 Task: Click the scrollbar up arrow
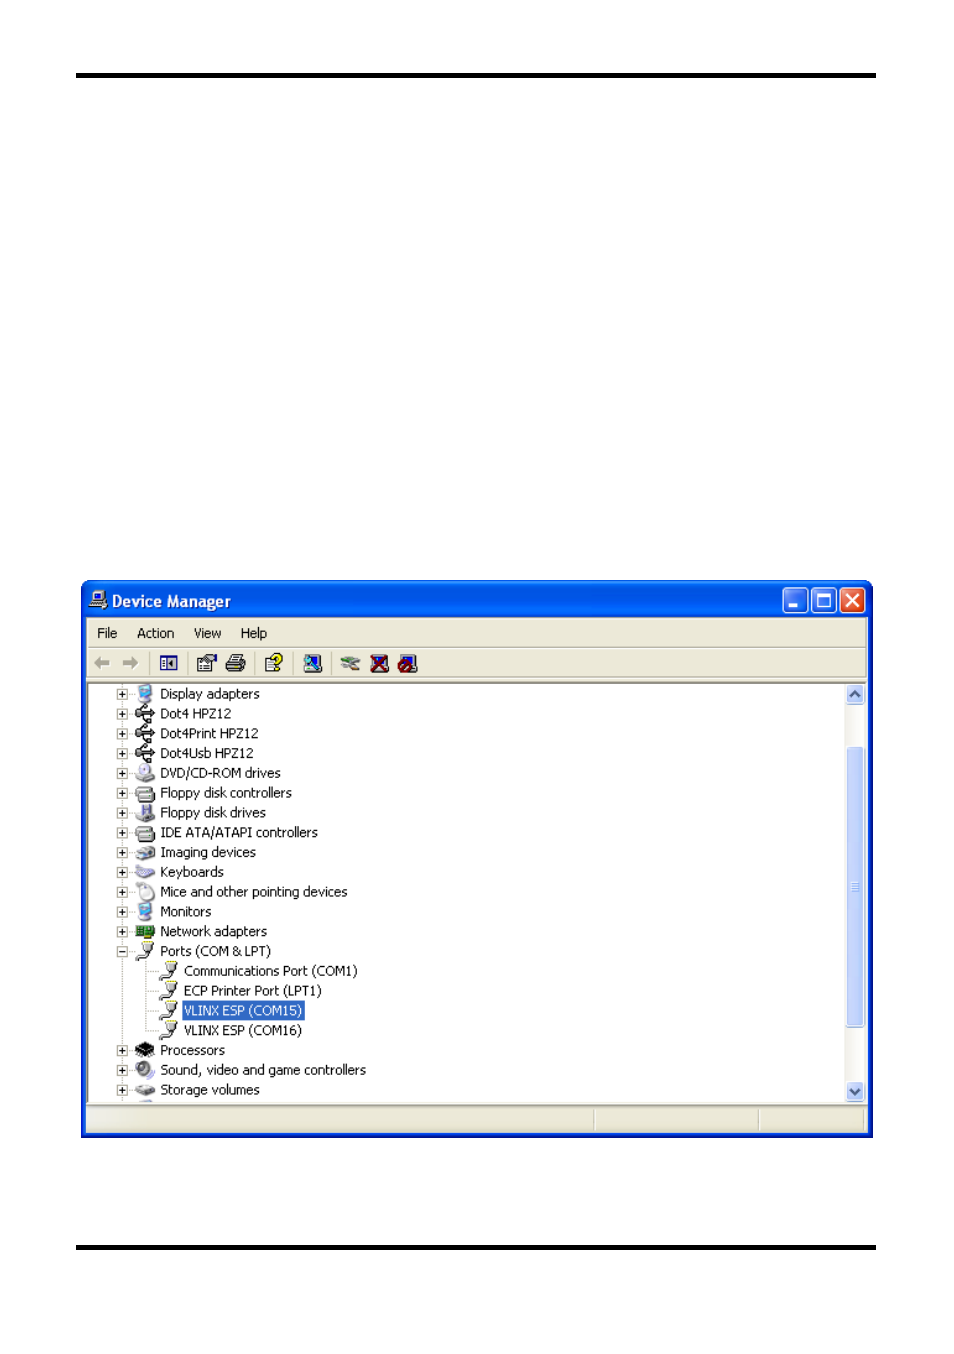855,694
